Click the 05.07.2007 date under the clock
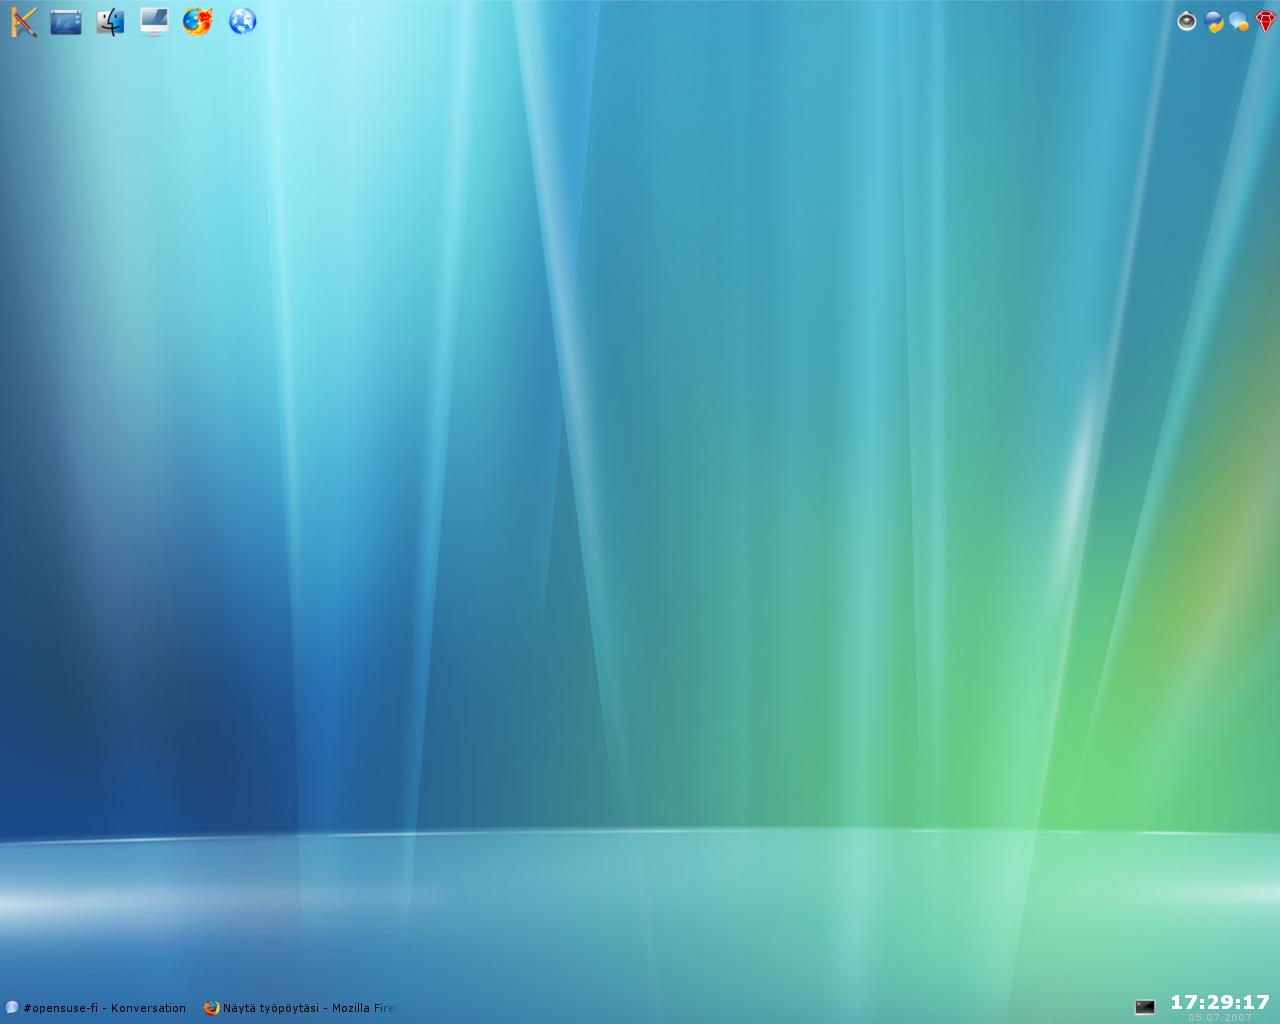Screen dimensions: 1280x1024 pyautogui.click(x=1219, y=1018)
